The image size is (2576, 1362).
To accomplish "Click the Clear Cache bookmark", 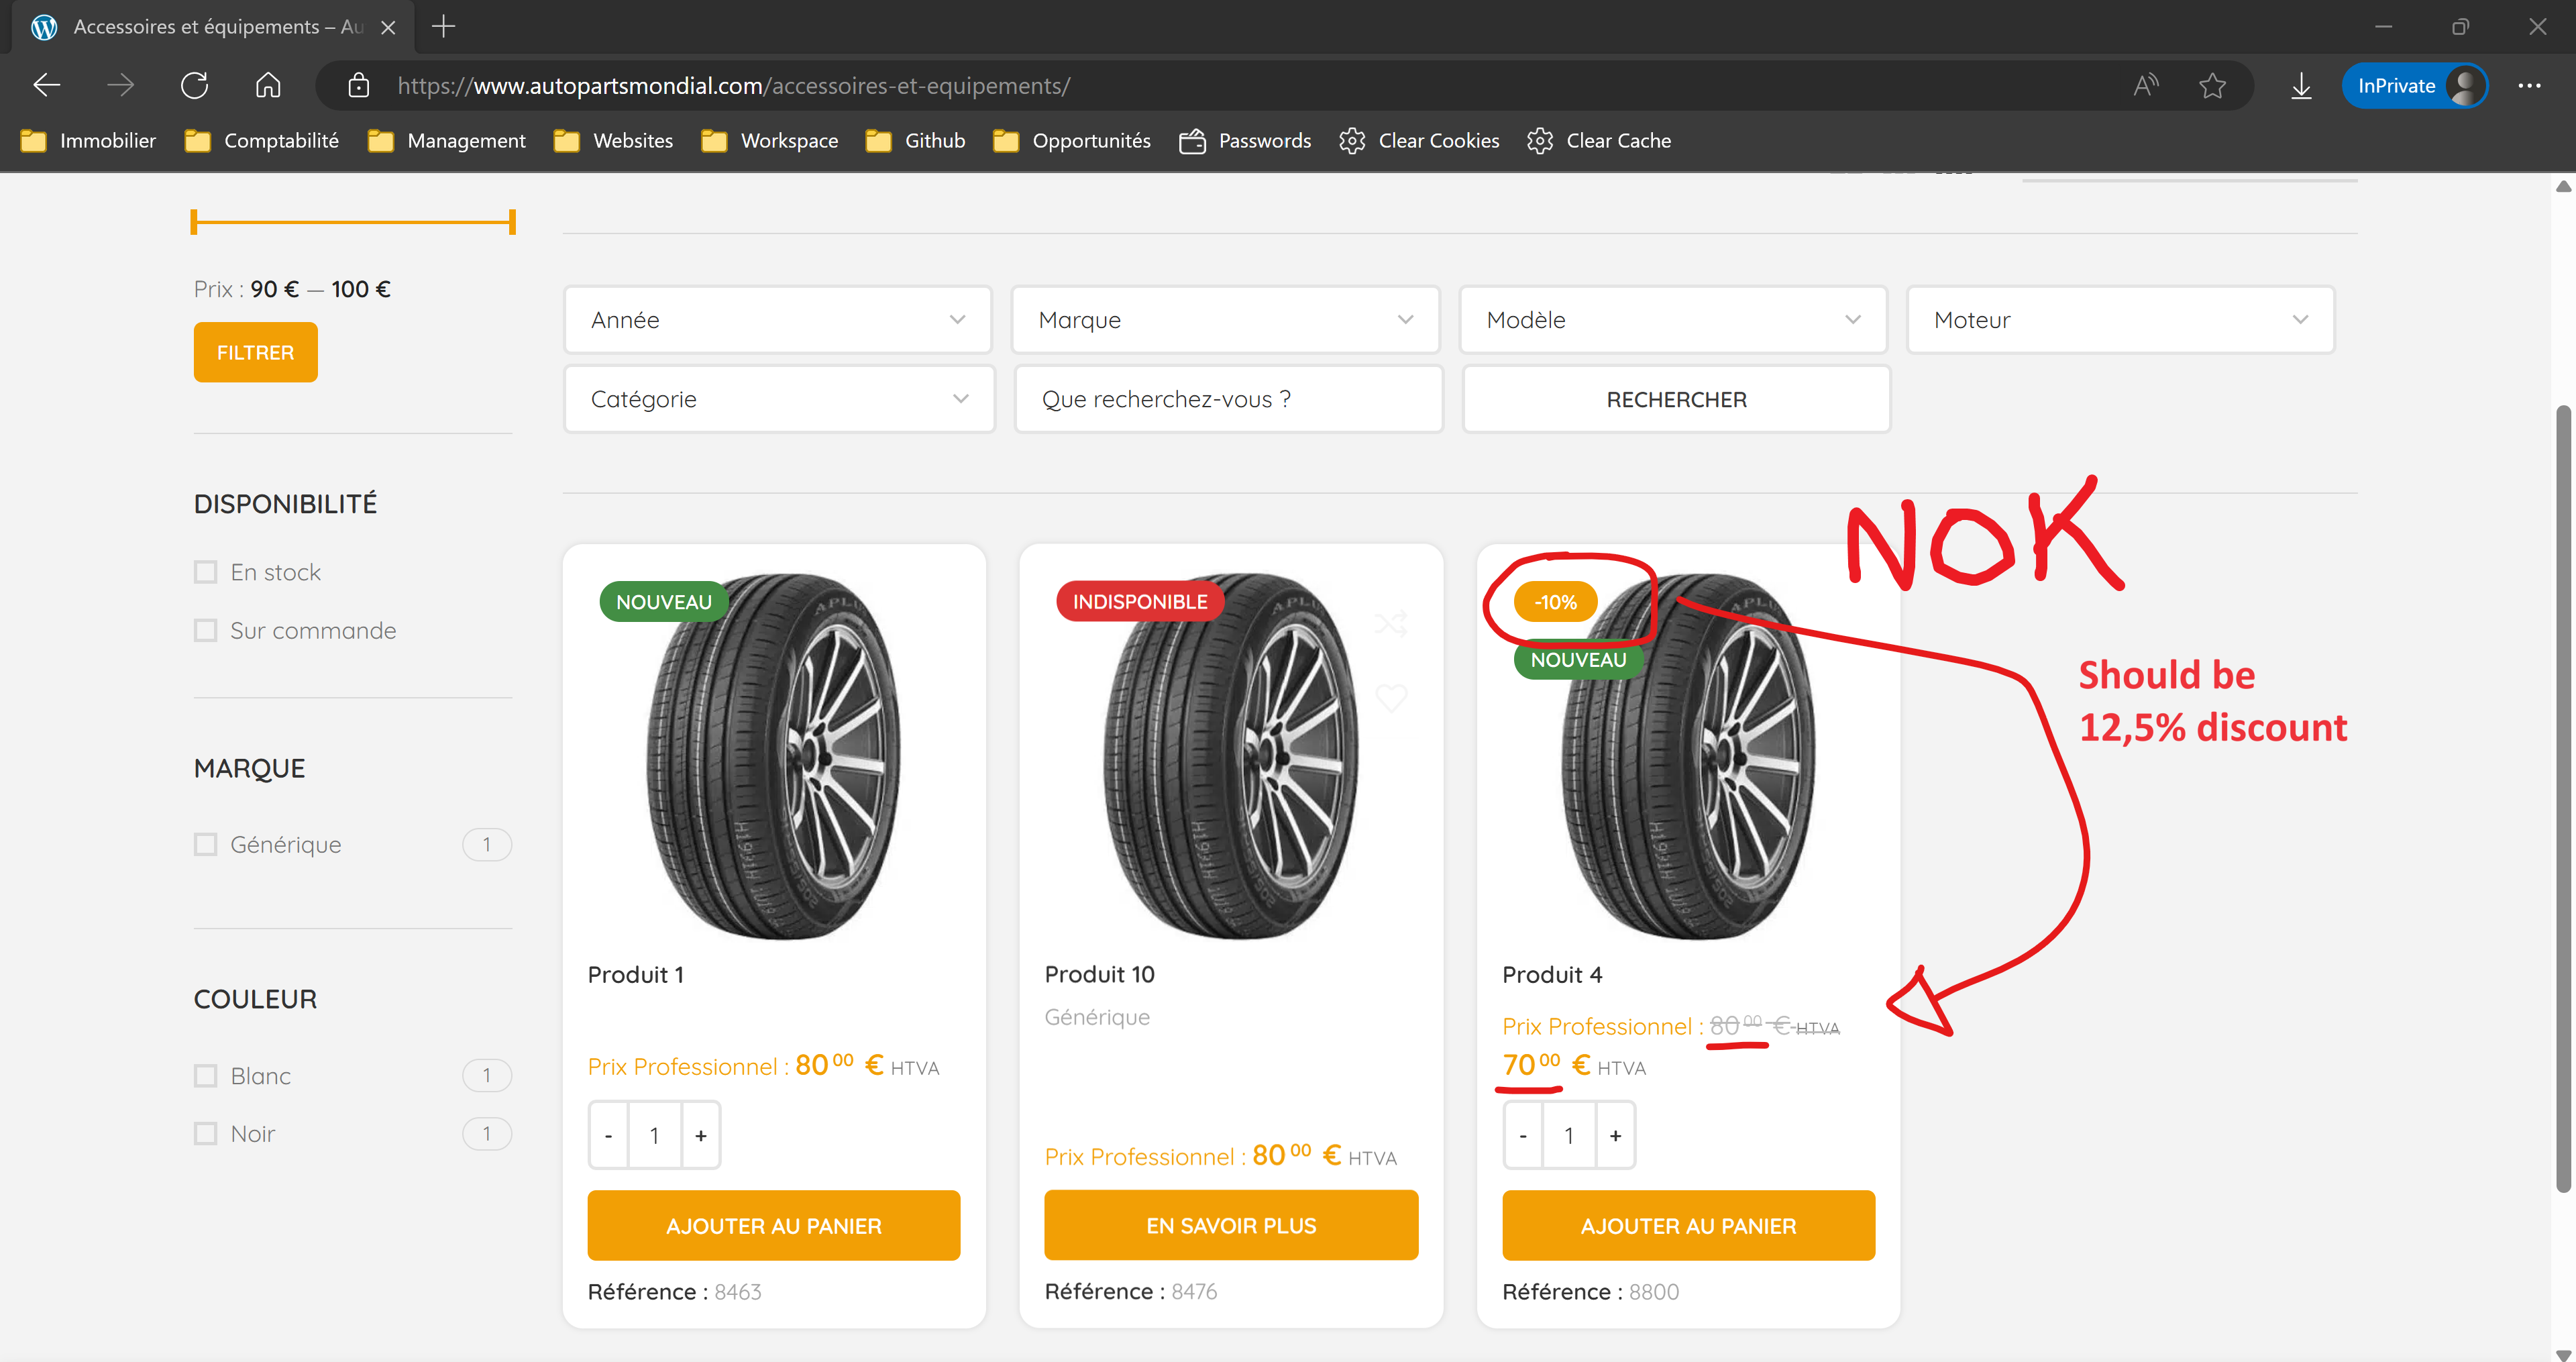I will [x=1599, y=141].
